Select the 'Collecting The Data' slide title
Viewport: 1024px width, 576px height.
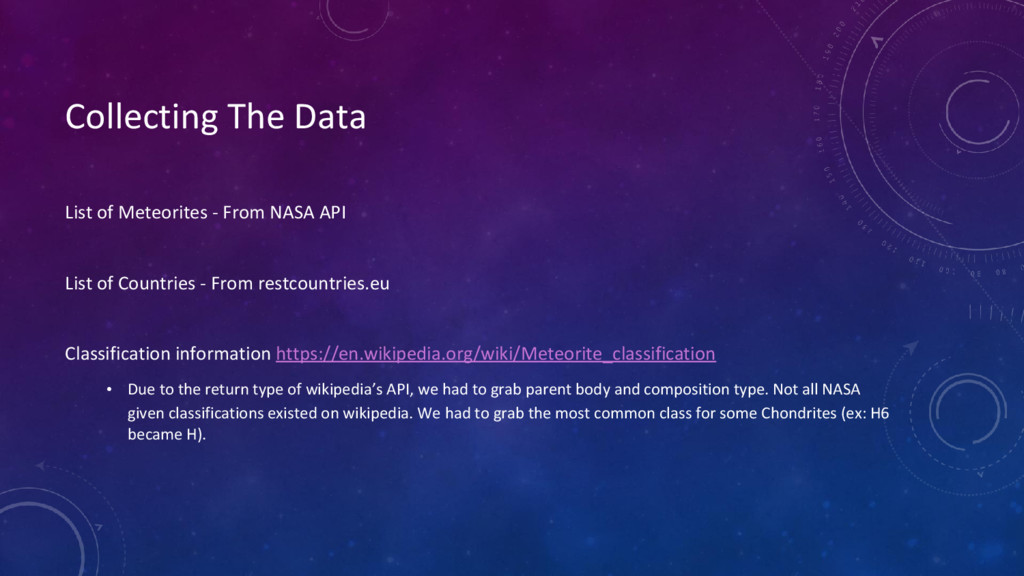pyautogui.click(x=216, y=117)
